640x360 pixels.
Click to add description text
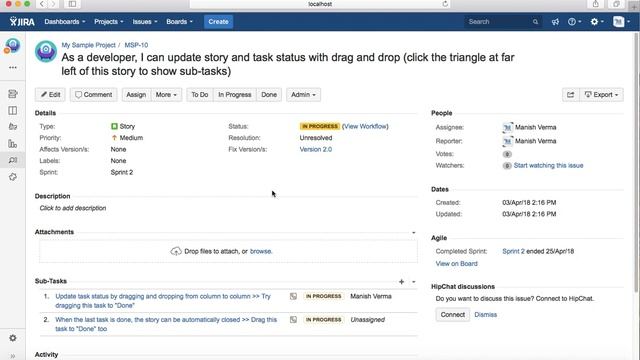tap(73, 208)
